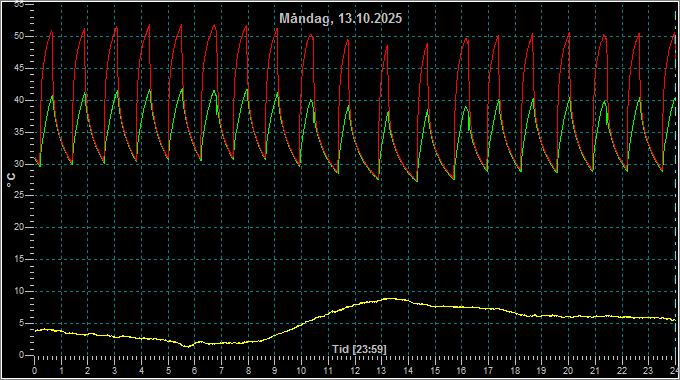Click the Tid [23:59] time label
Screen dimensions: 680x380
tap(359, 349)
